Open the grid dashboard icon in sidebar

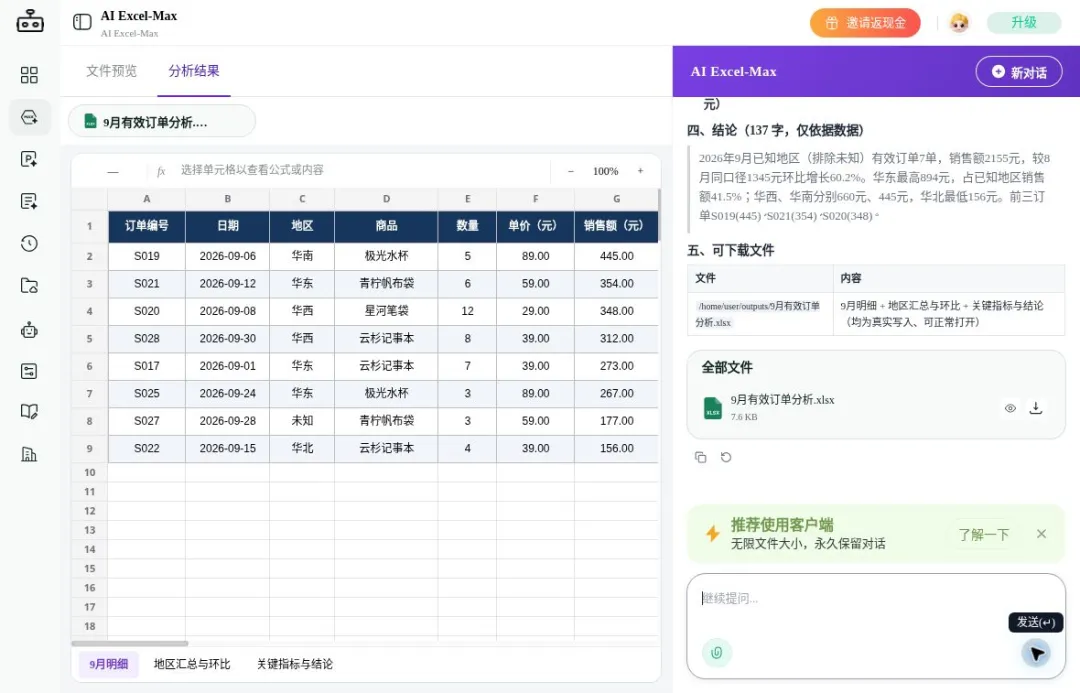pyautogui.click(x=29, y=74)
